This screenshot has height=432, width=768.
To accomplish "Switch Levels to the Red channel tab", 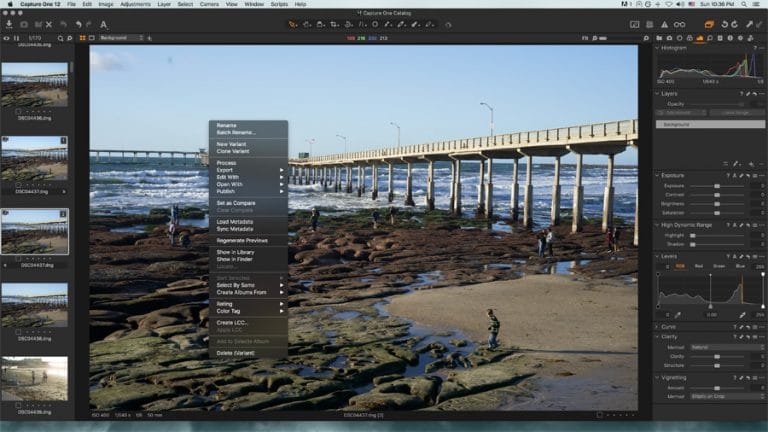I will pos(698,266).
